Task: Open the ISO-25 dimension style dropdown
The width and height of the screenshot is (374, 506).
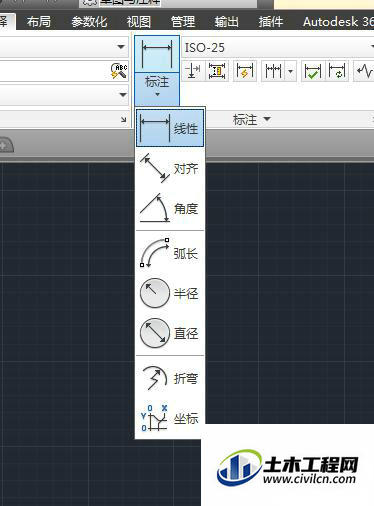Action: tap(278, 48)
